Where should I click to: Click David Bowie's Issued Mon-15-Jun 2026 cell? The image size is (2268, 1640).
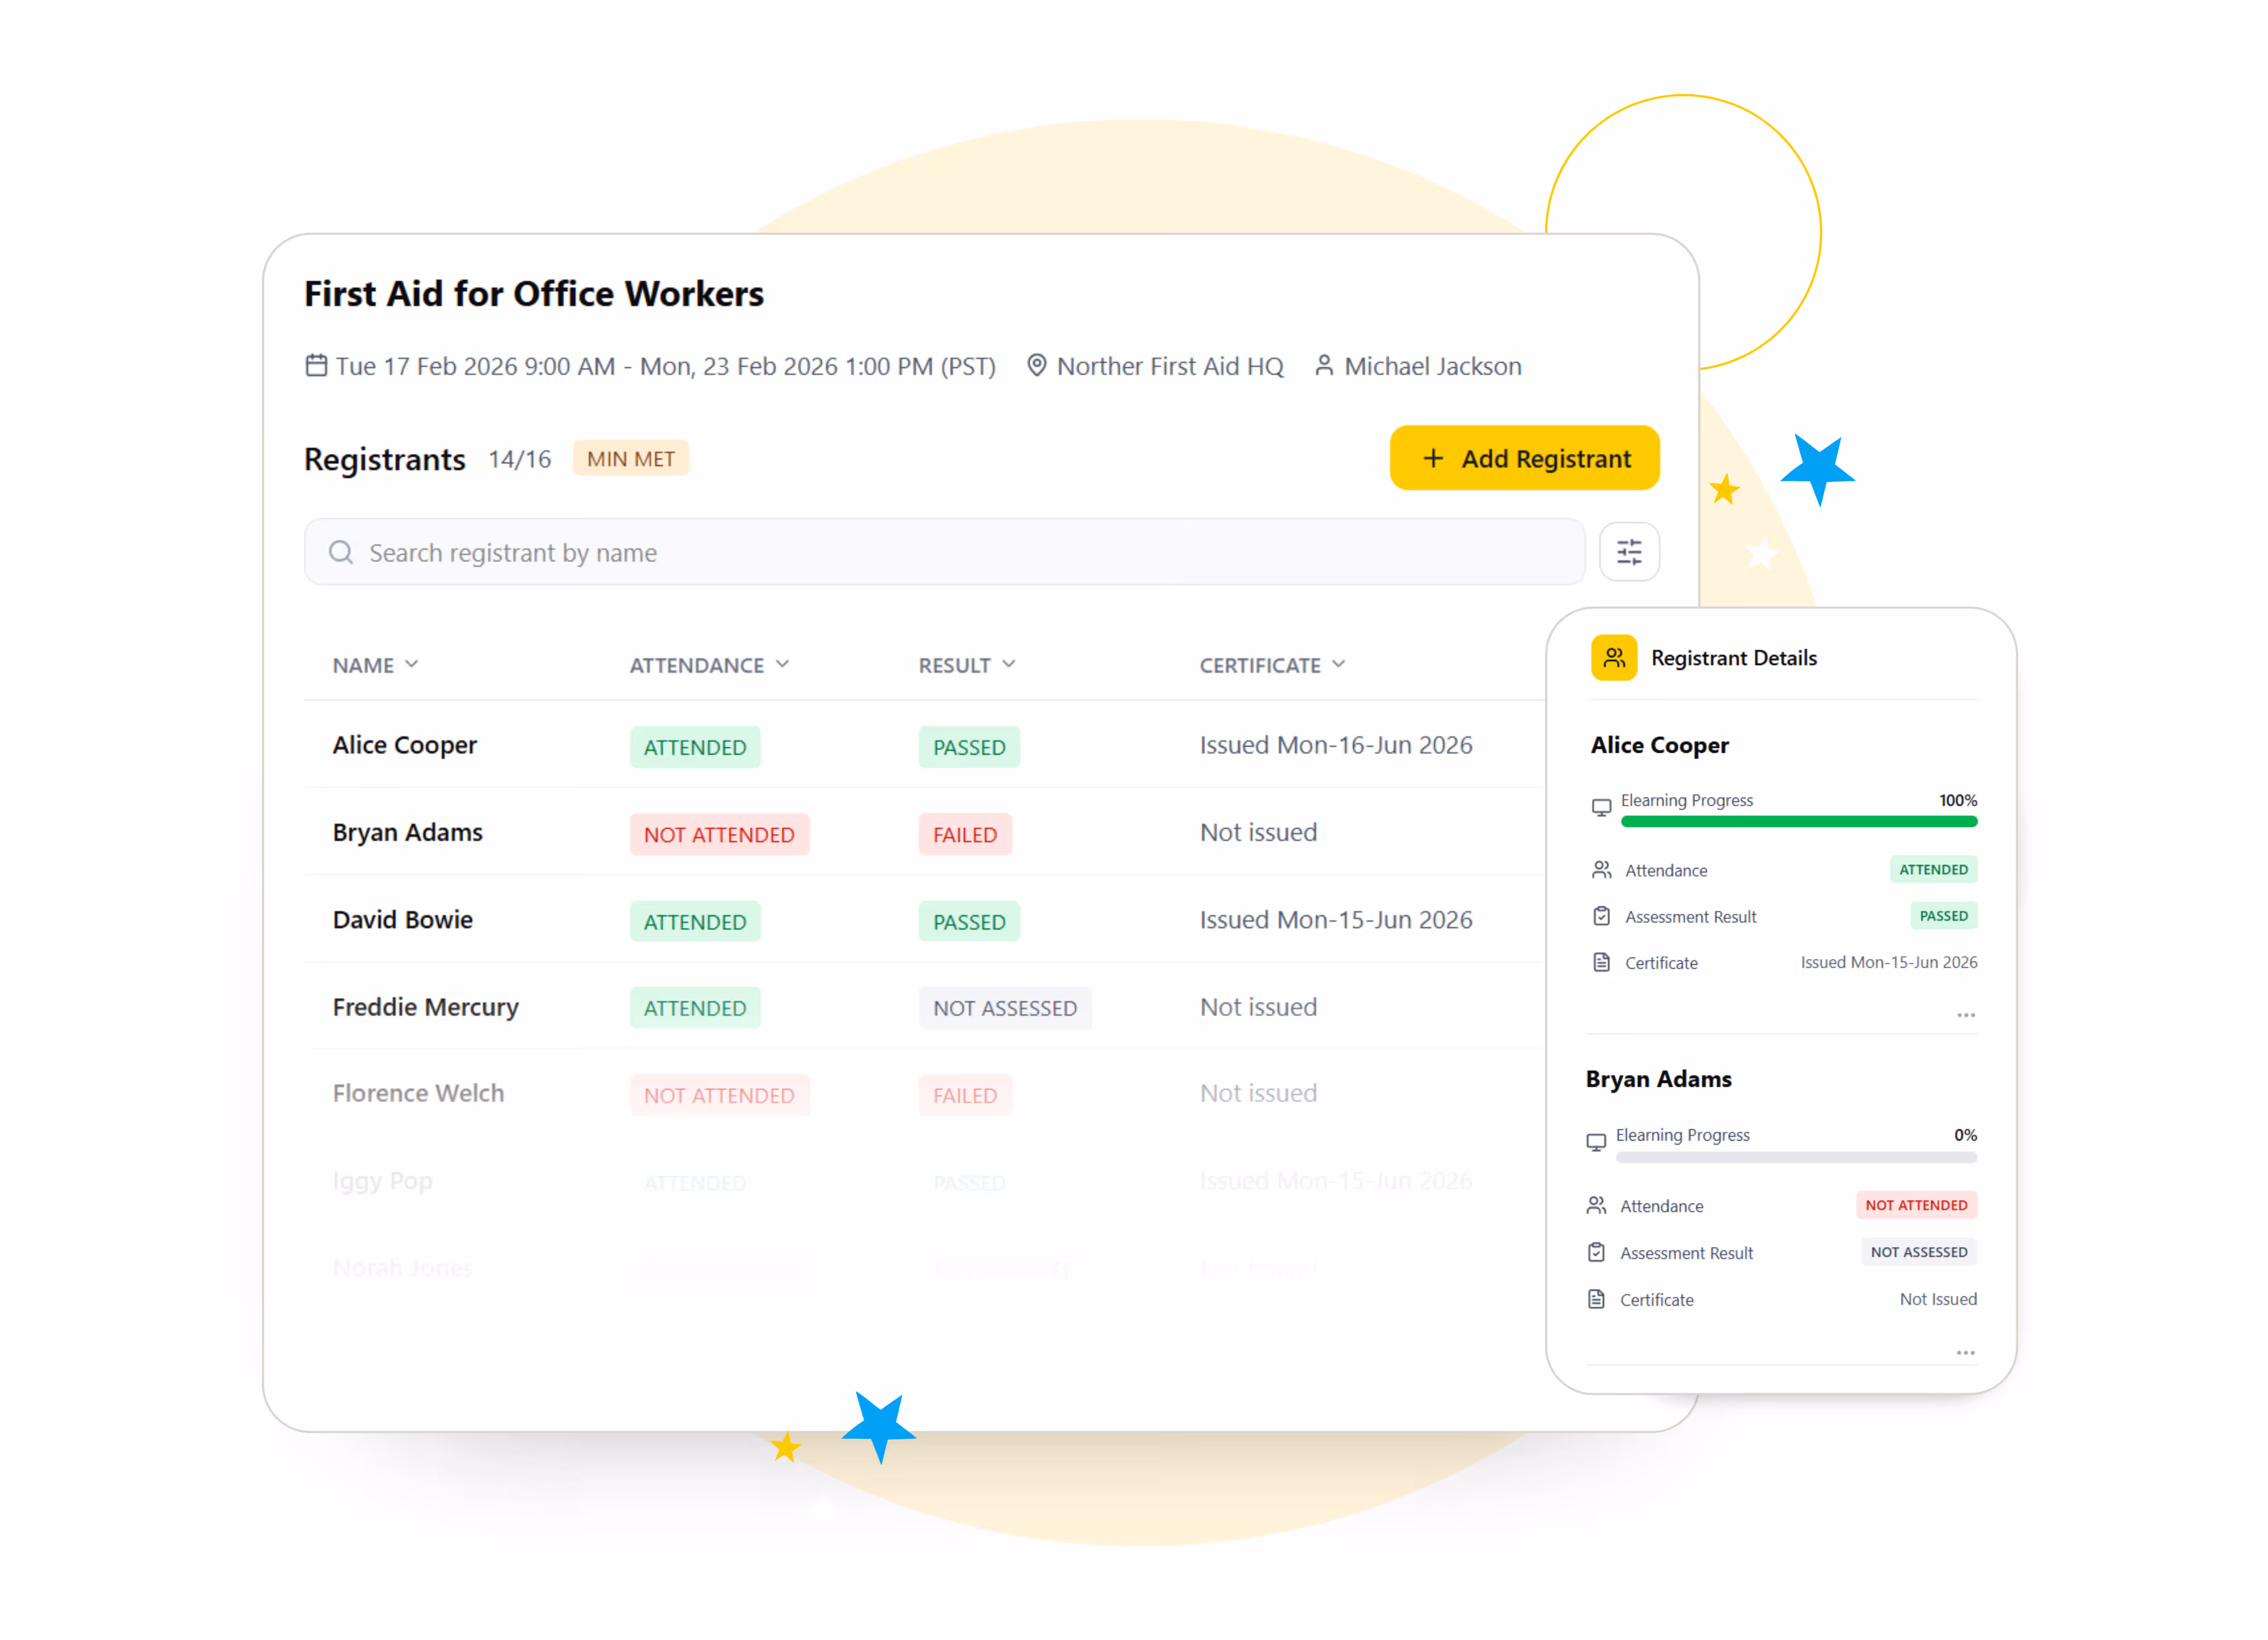[1336, 919]
